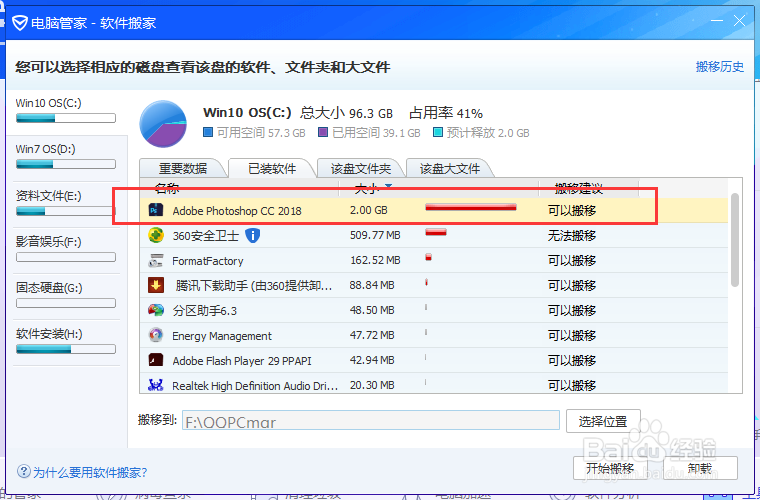This screenshot has height=500, width=760.
Task: Select the 腾讯下载助手 row name
Action: pos(253,285)
